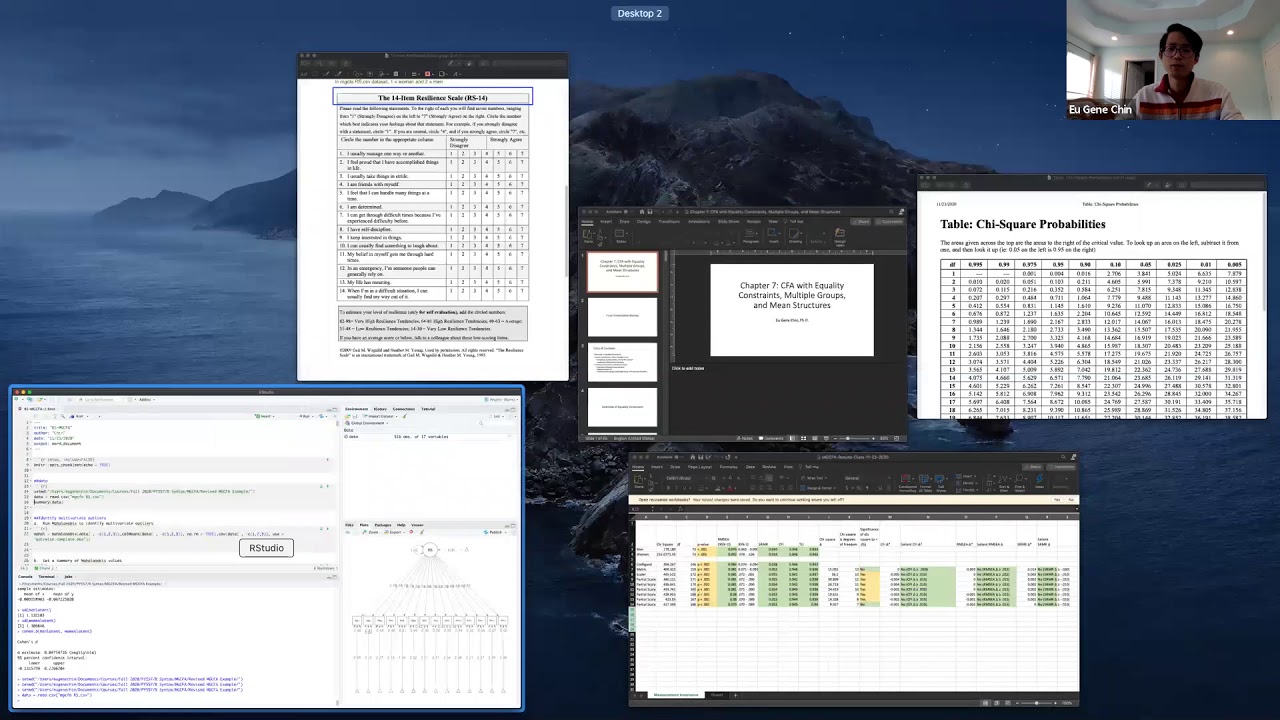Open the Slide Show tab in PowerPoint

coord(728,221)
